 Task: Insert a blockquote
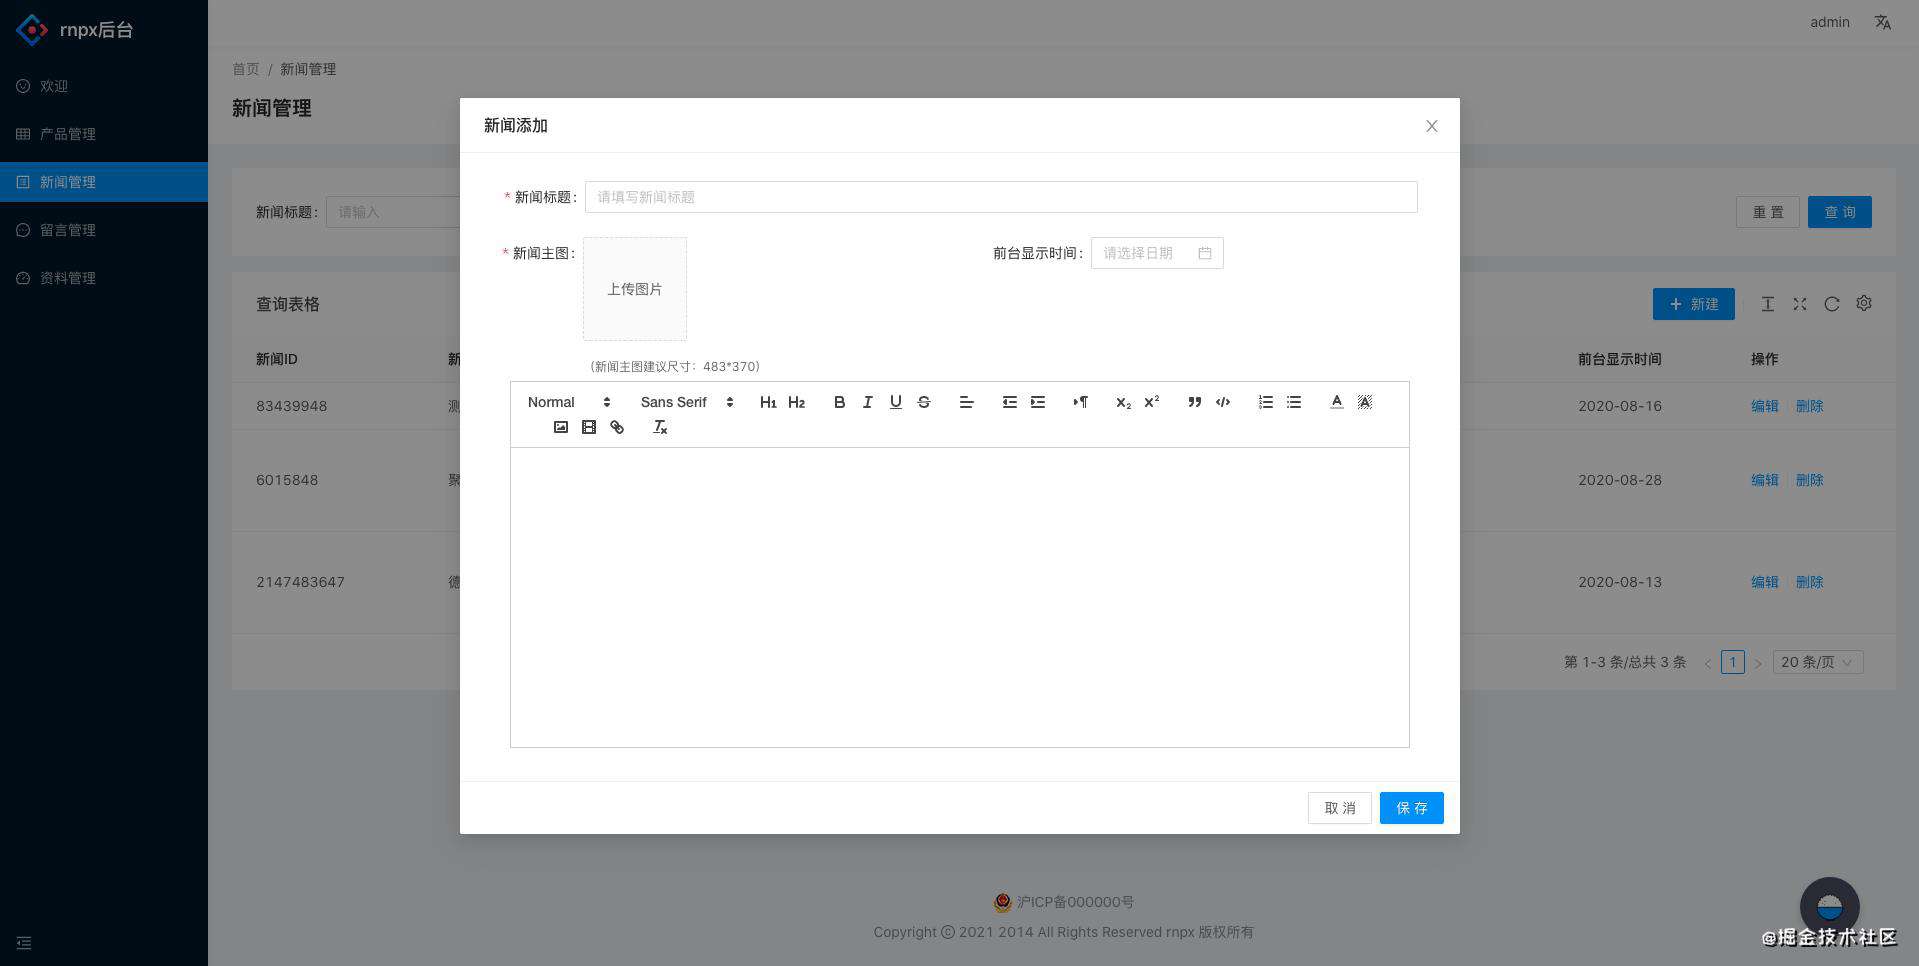pos(1194,402)
